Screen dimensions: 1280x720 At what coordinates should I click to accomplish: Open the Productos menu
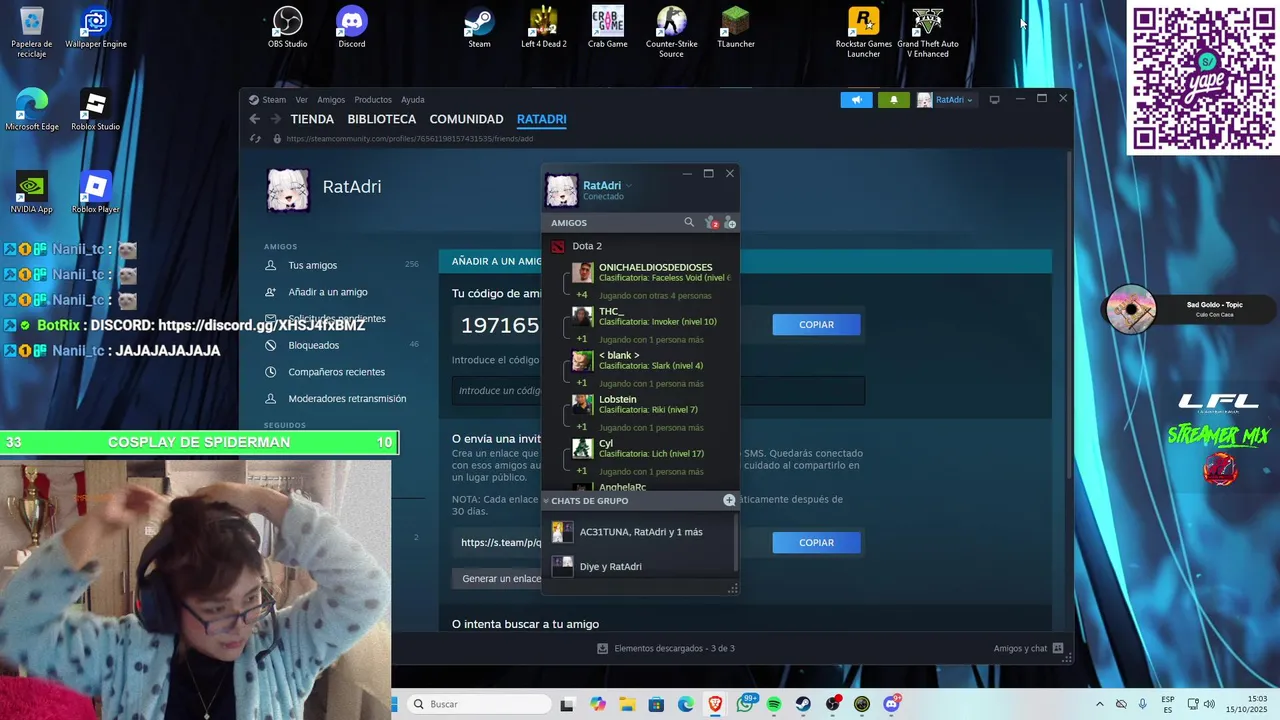(x=373, y=99)
